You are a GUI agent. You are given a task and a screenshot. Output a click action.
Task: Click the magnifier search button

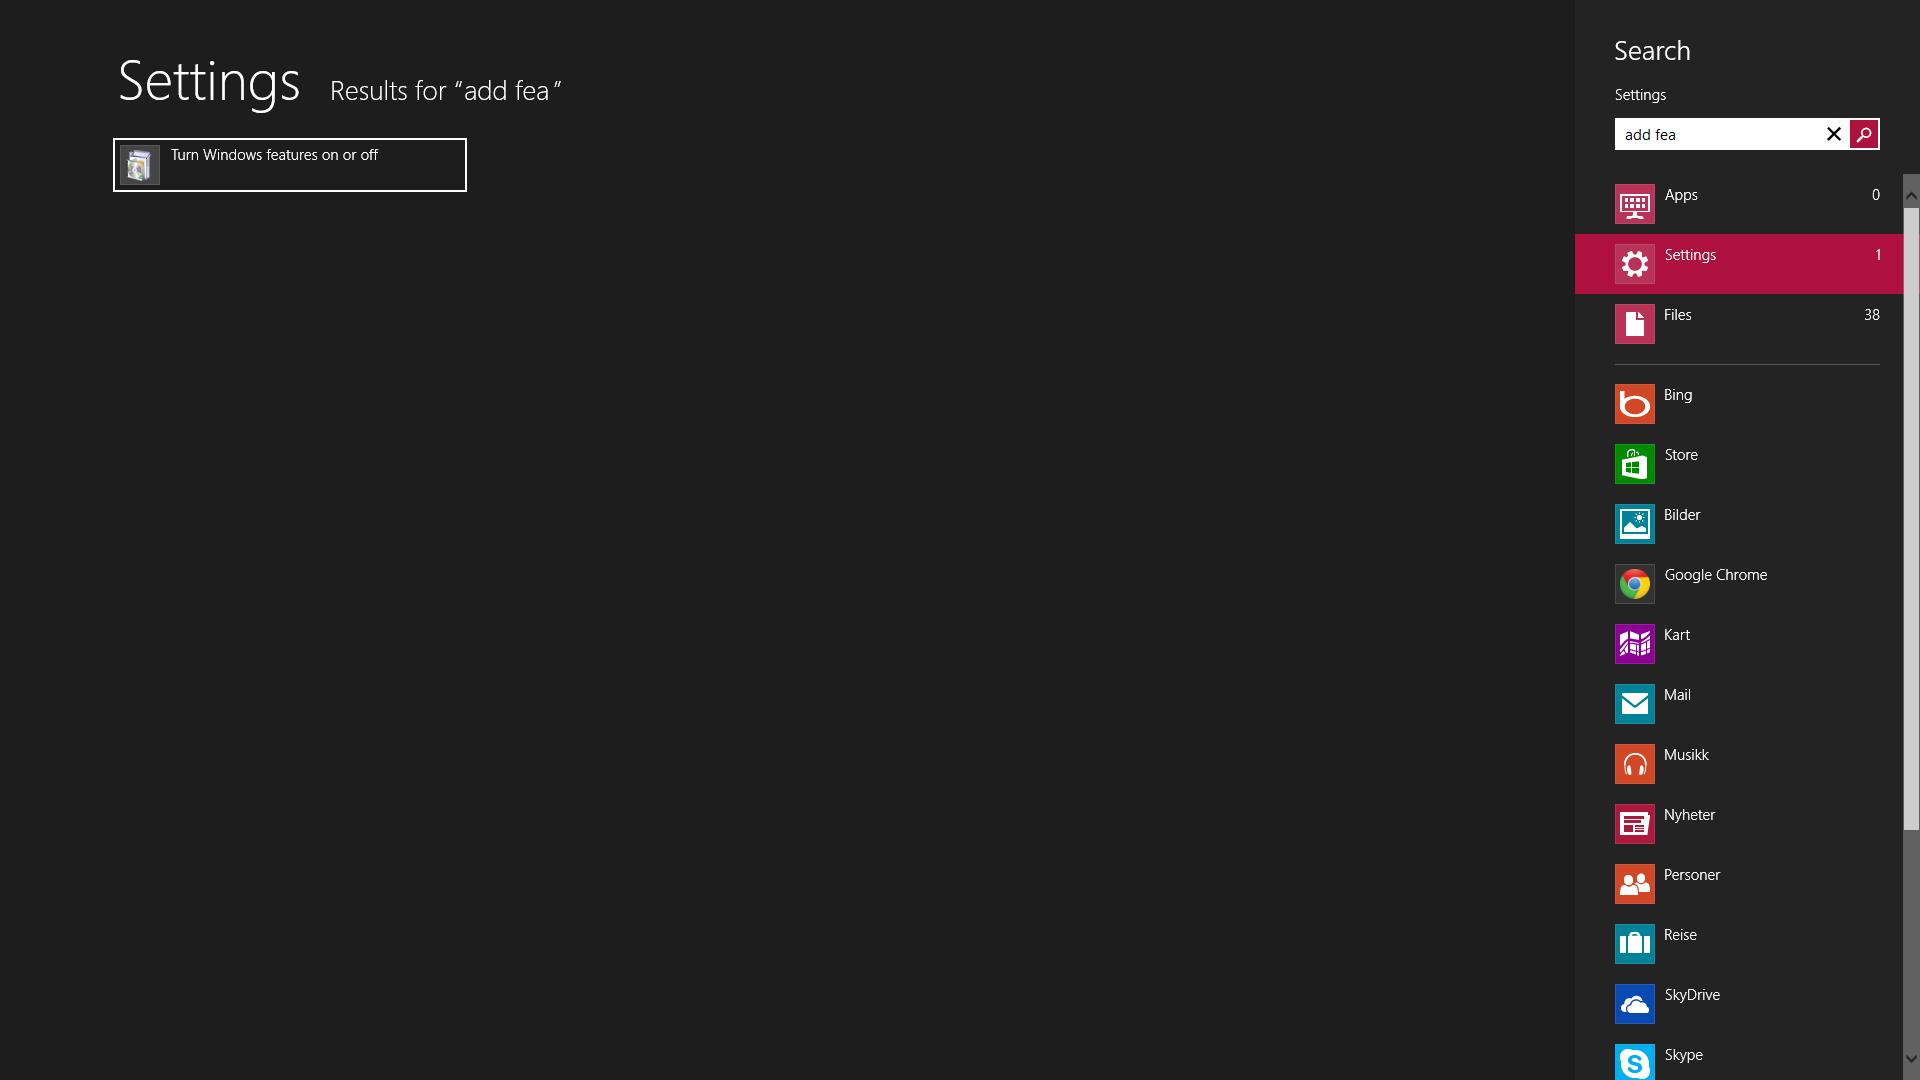point(1864,134)
